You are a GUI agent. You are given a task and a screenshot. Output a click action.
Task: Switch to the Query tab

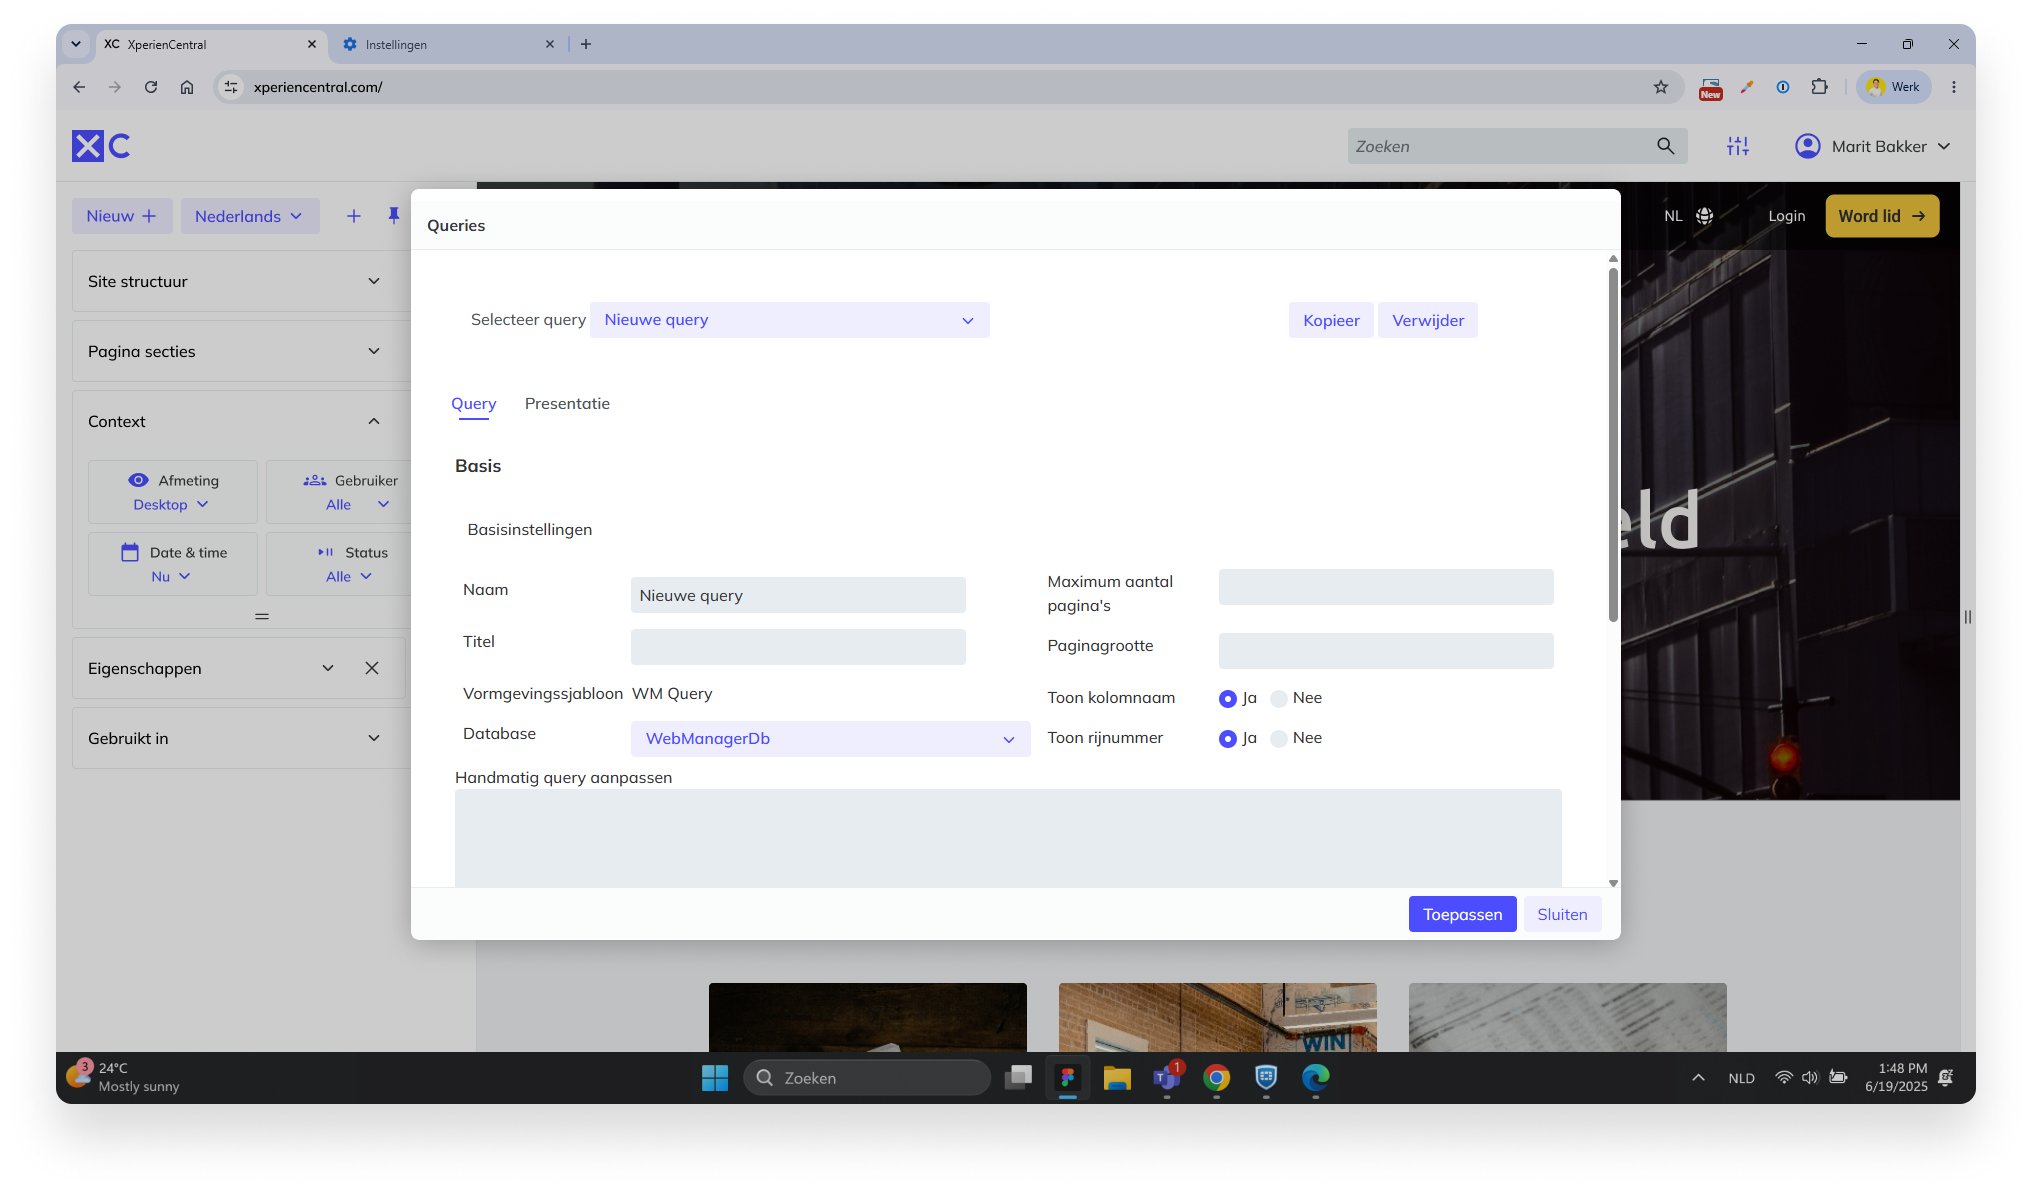click(x=473, y=404)
